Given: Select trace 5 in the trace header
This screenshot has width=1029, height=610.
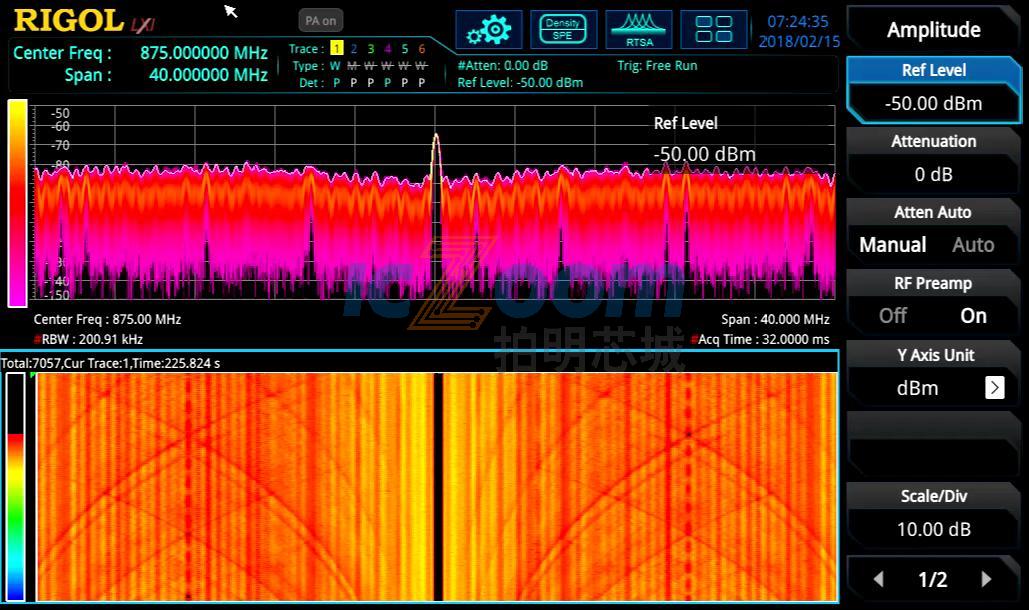Looking at the screenshot, I should [405, 49].
